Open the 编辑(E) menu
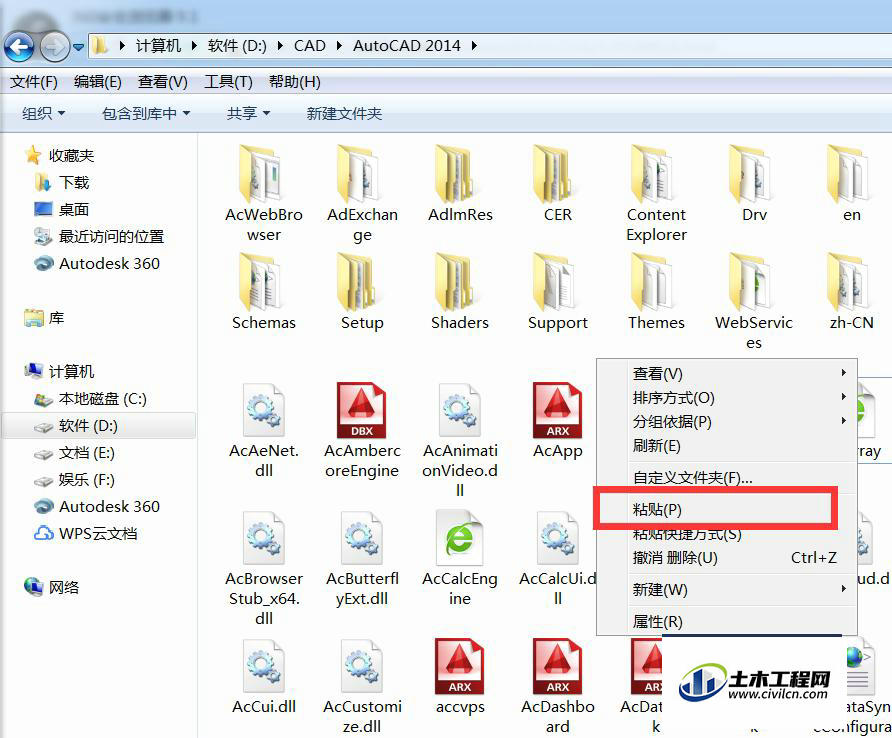The width and height of the screenshot is (892, 738). pyautogui.click(x=98, y=82)
